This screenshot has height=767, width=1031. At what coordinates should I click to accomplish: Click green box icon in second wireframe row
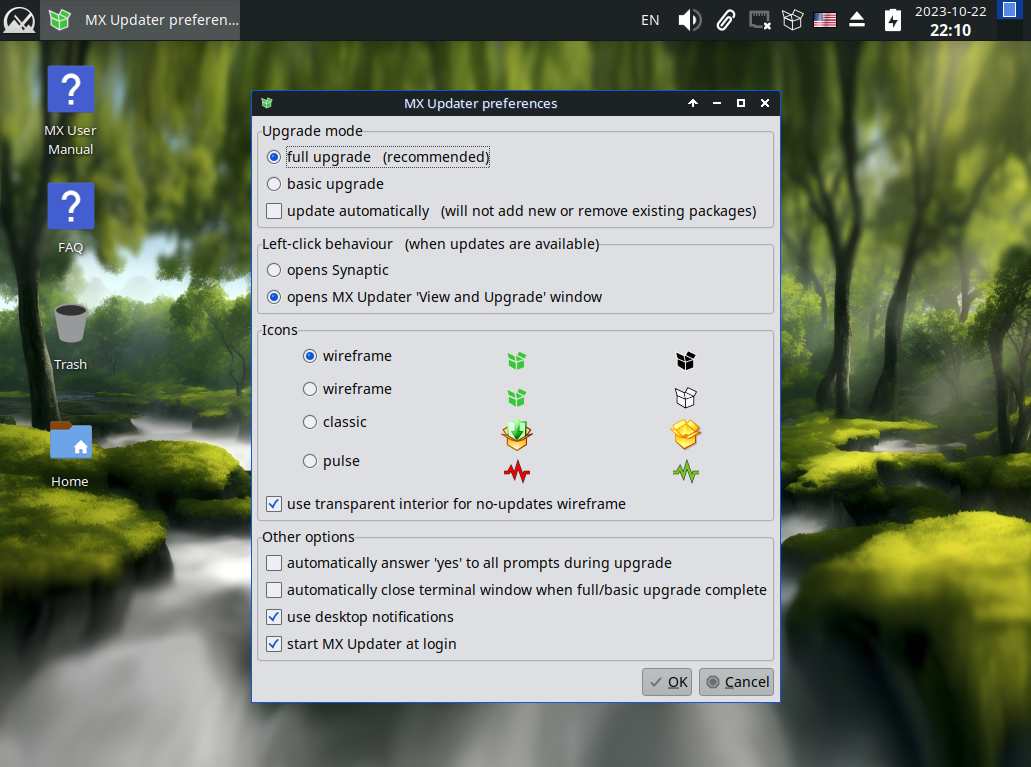pos(517,397)
